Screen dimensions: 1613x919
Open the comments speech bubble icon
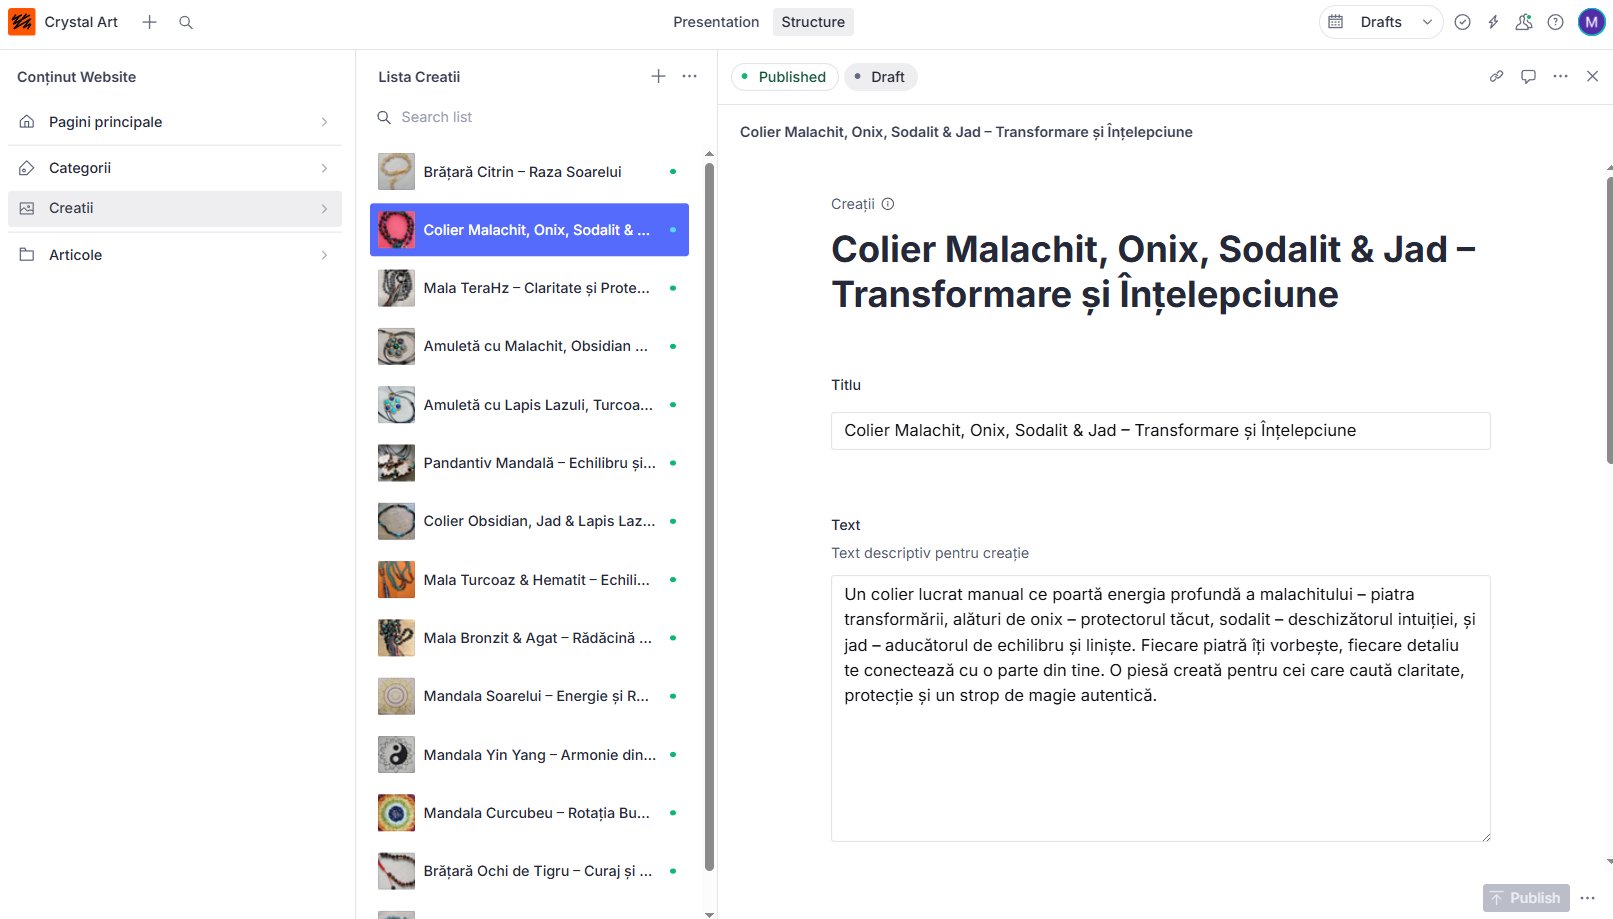1528,76
